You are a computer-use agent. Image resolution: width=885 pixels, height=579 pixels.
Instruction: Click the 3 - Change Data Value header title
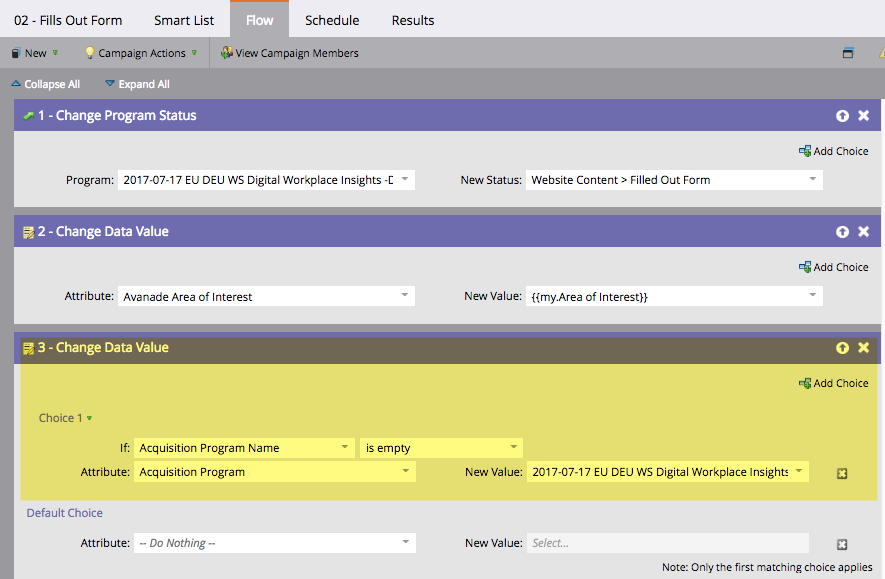coord(103,348)
